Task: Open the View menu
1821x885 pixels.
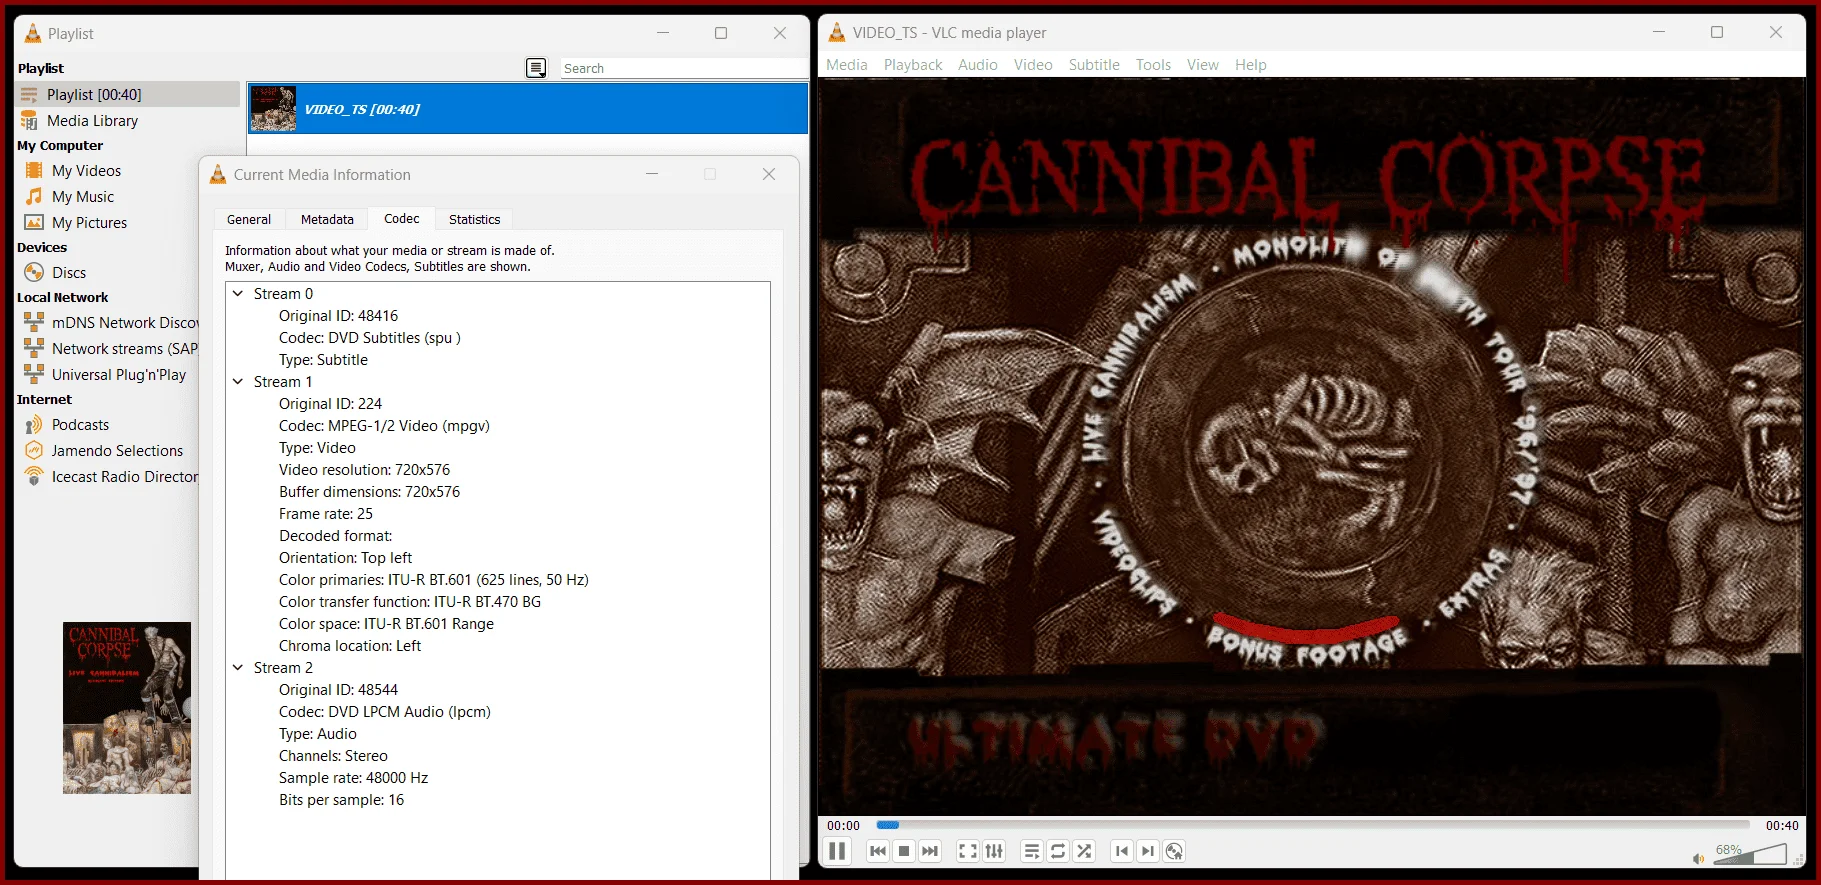Action: click(1203, 64)
